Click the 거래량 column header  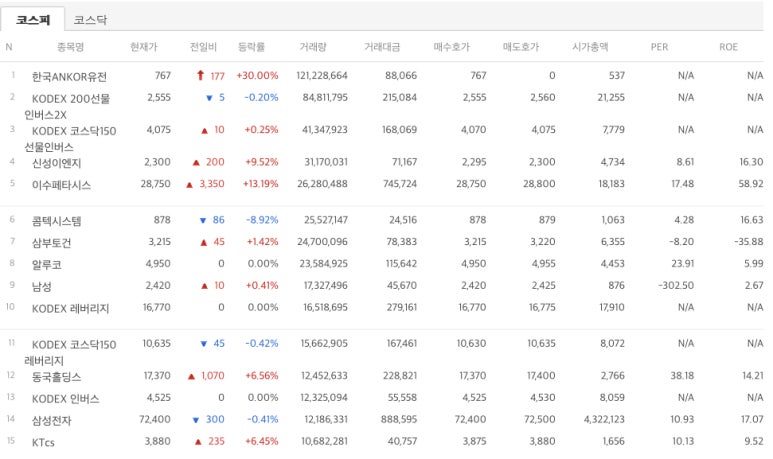(x=313, y=47)
